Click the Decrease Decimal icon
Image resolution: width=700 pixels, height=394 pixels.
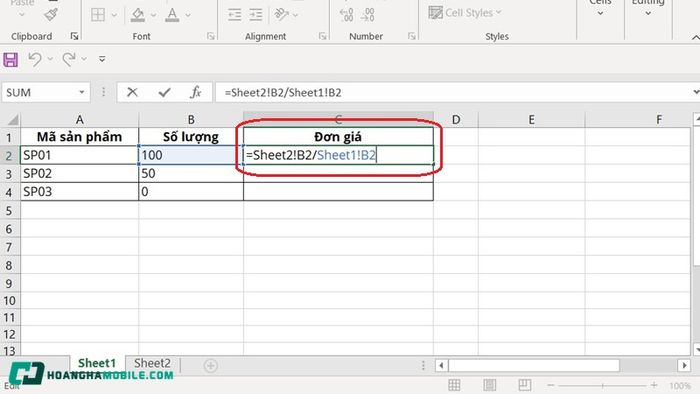[368, 14]
